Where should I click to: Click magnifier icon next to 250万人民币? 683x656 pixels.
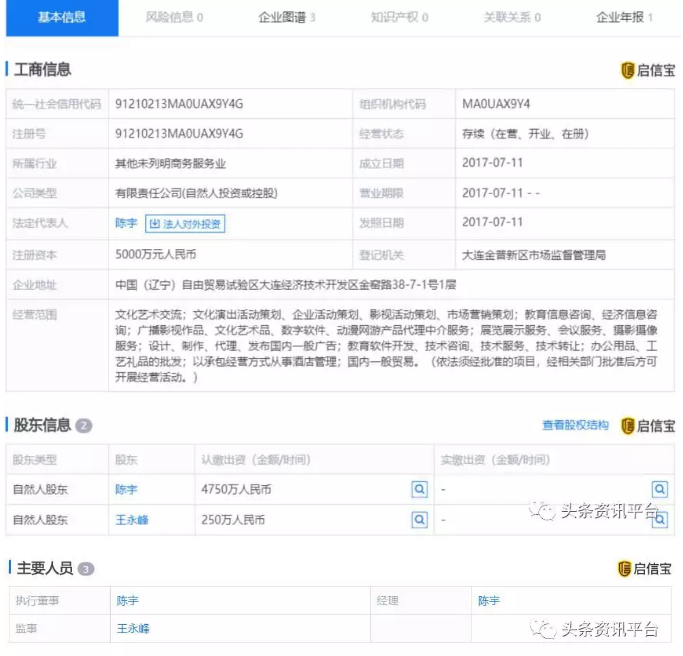419,520
